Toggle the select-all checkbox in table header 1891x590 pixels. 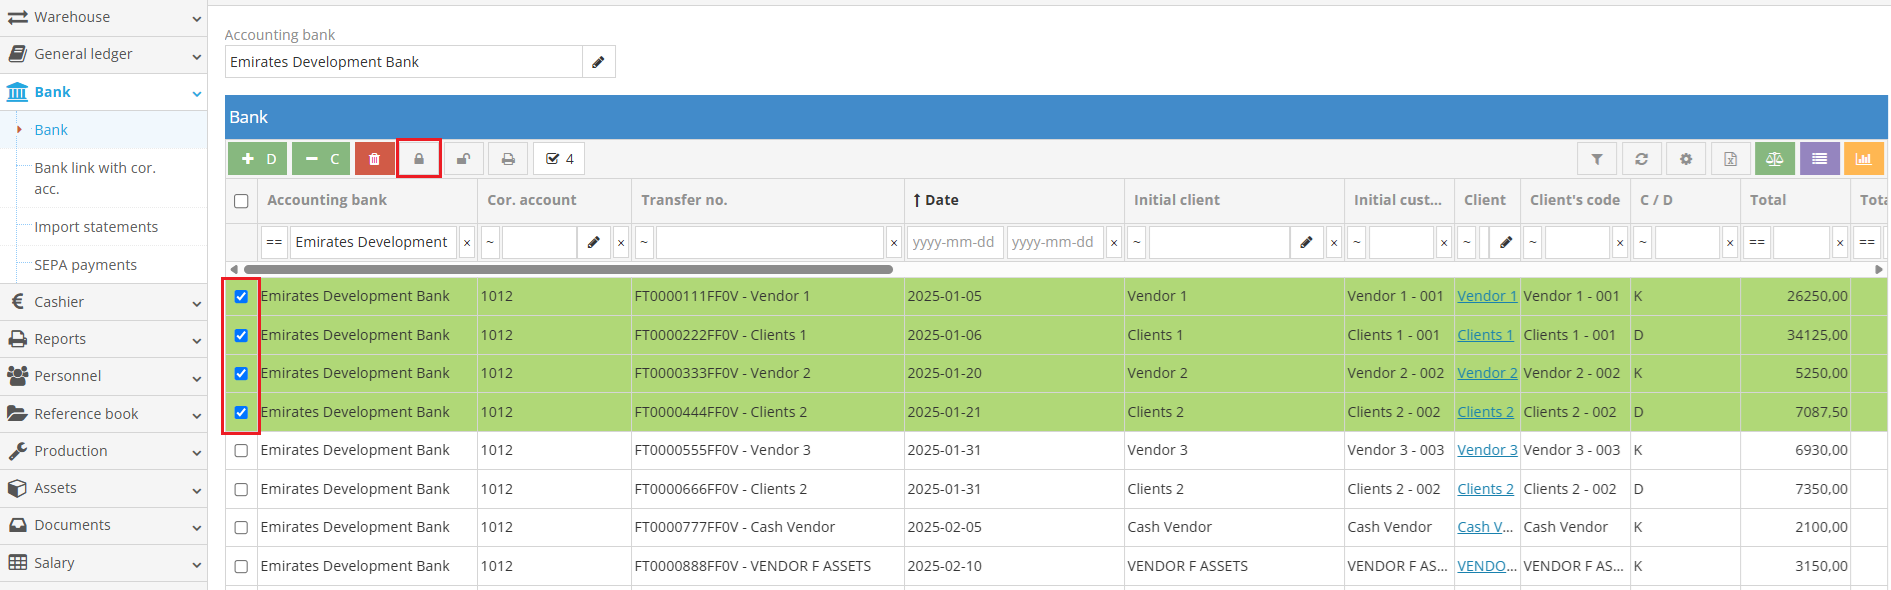[241, 201]
